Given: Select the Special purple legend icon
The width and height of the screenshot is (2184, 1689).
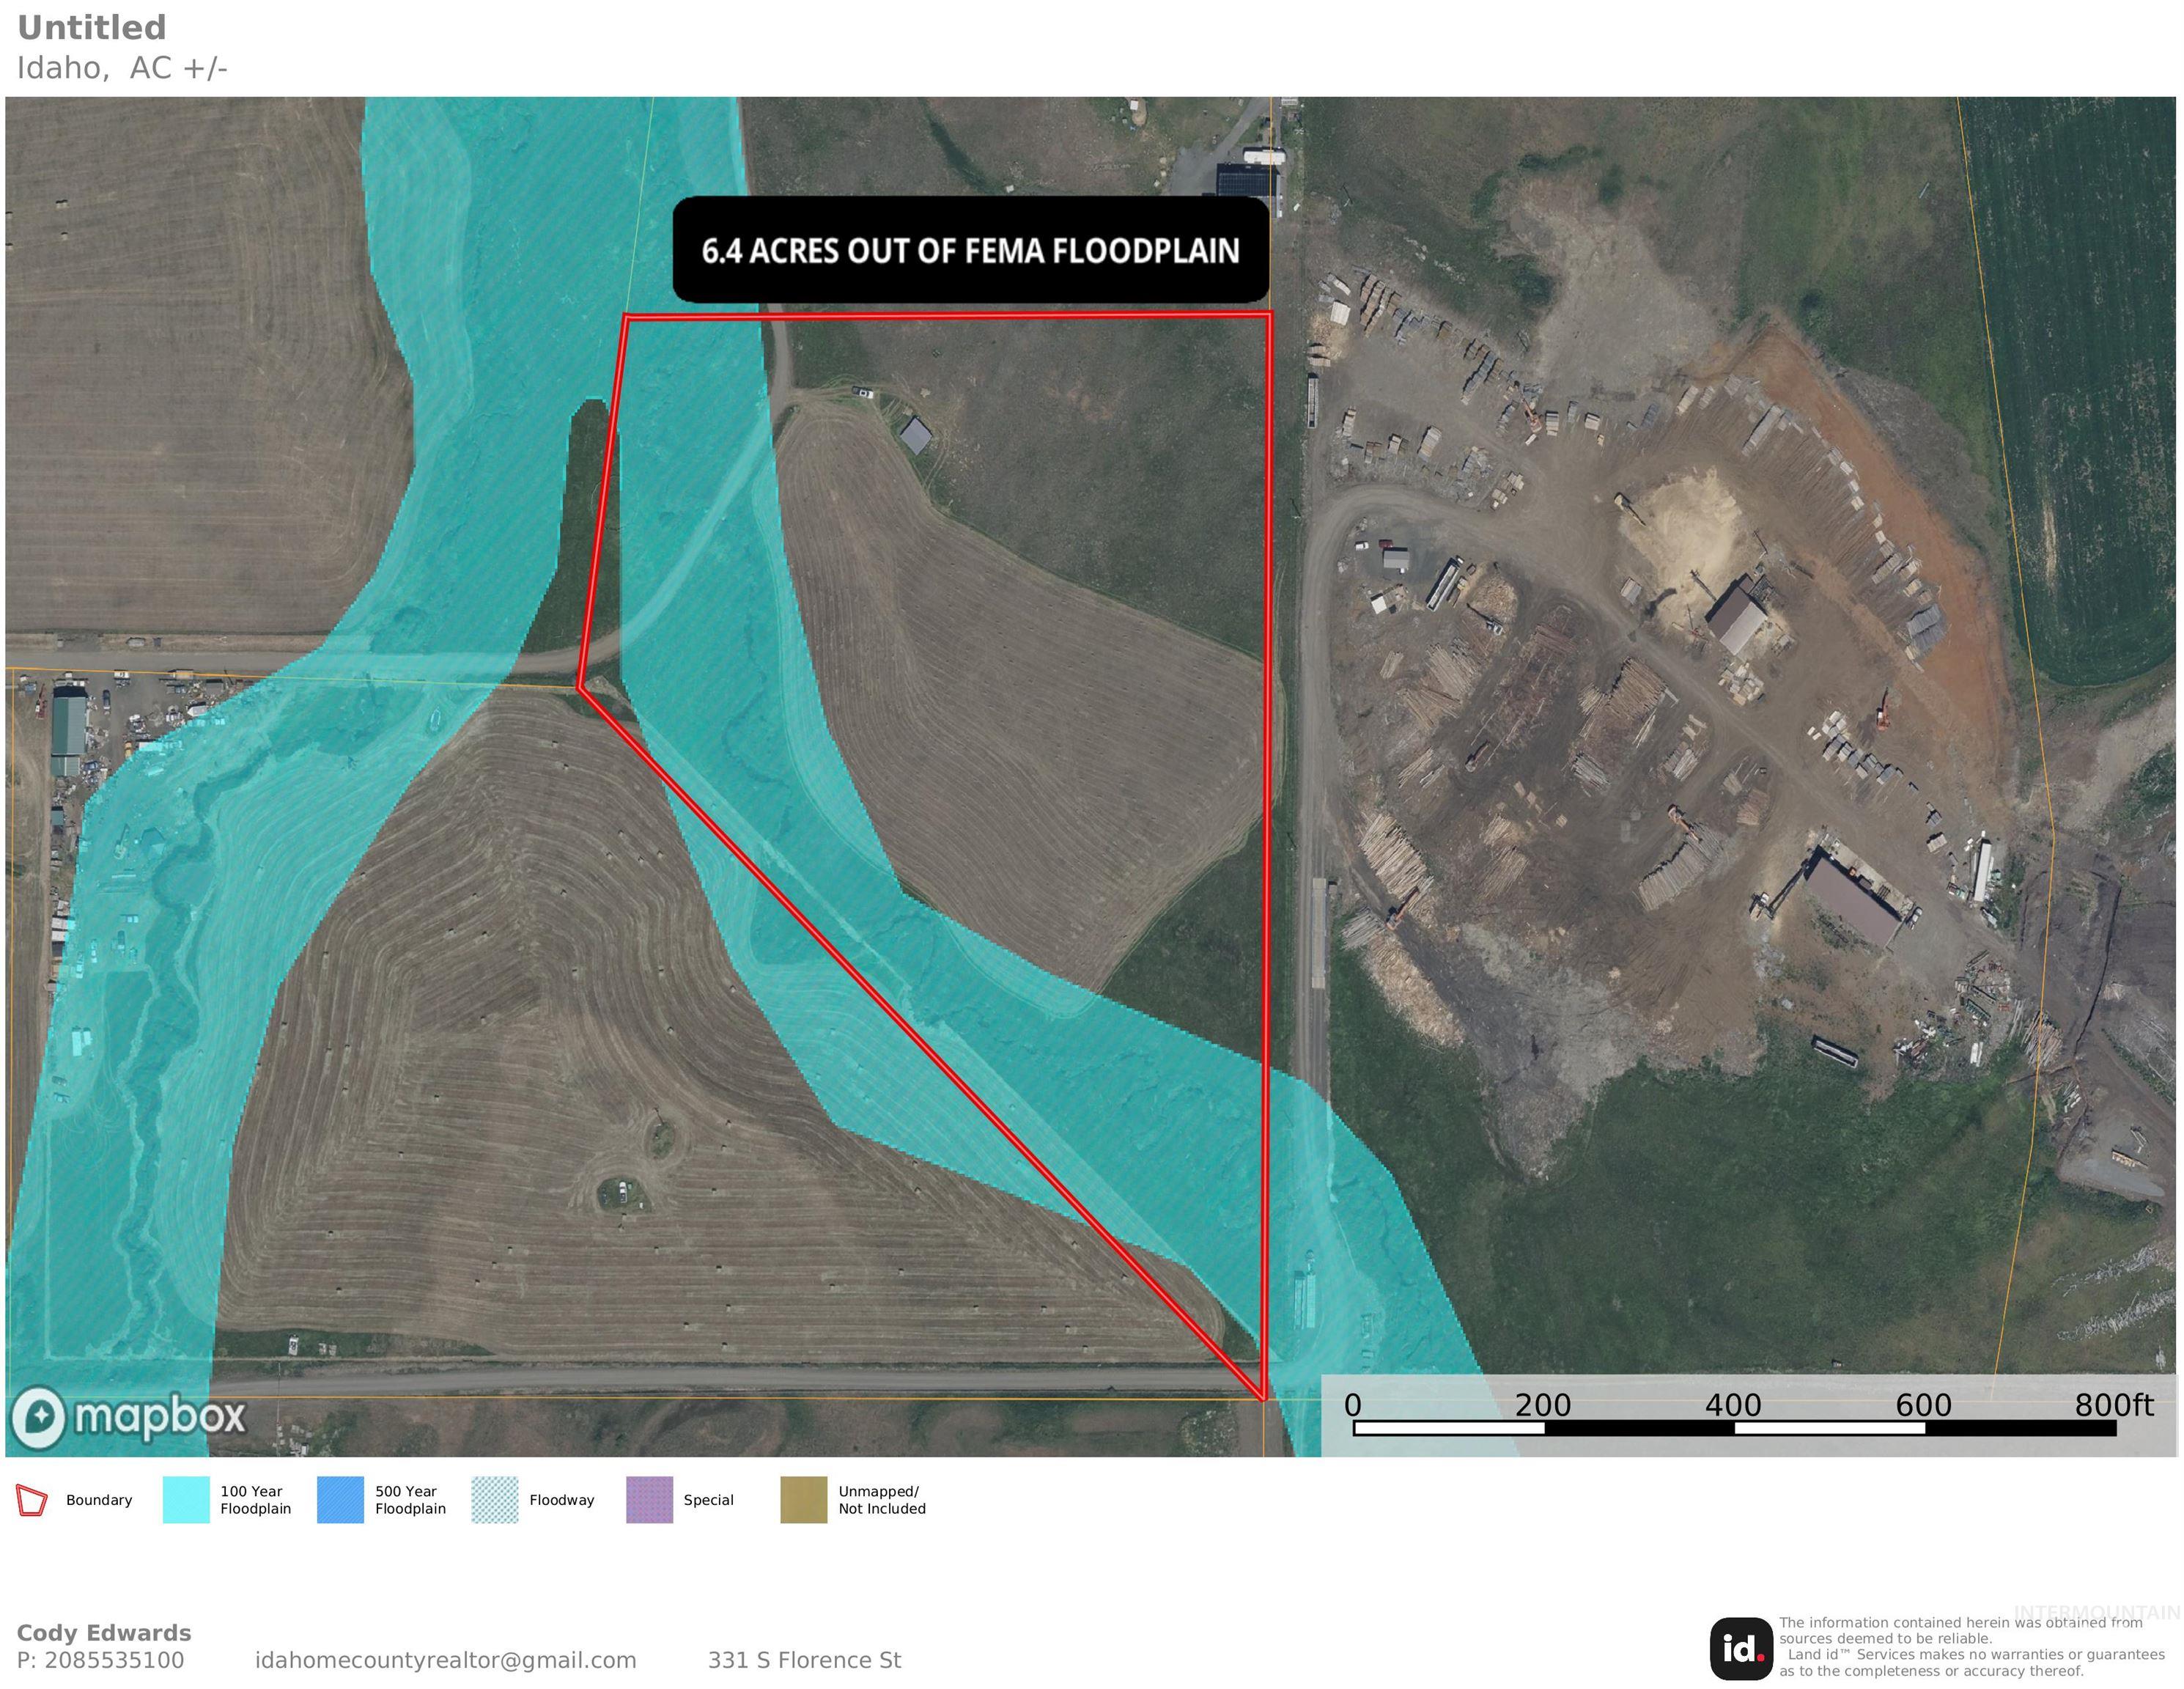Looking at the screenshot, I should coord(651,1499).
